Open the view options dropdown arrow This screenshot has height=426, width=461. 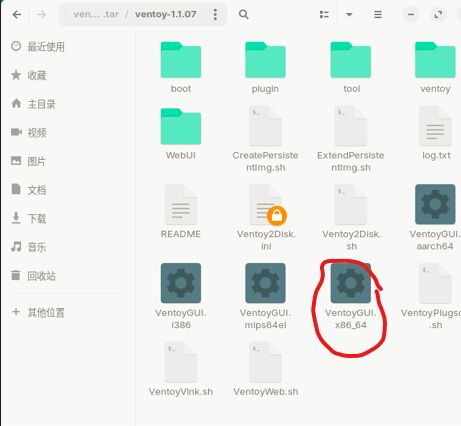[349, 14]
